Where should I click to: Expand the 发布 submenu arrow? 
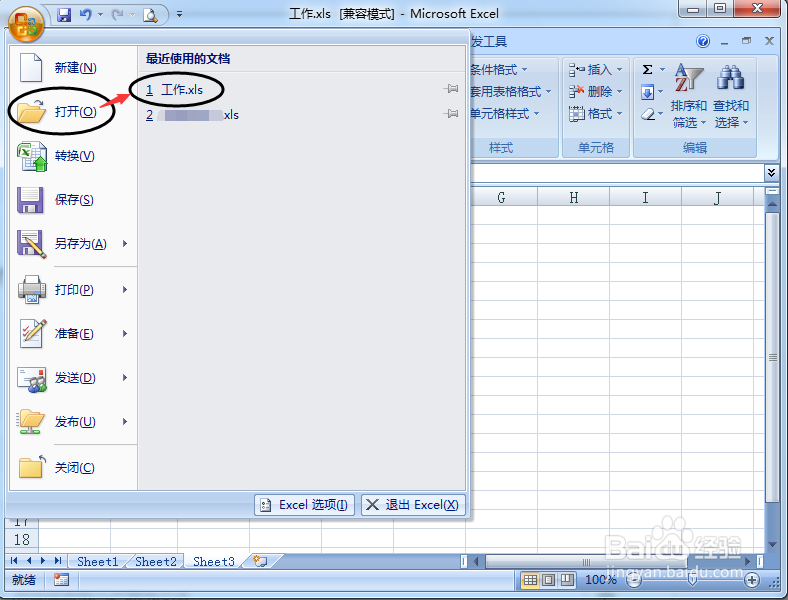pyautogui.click(x=125, y=422)
